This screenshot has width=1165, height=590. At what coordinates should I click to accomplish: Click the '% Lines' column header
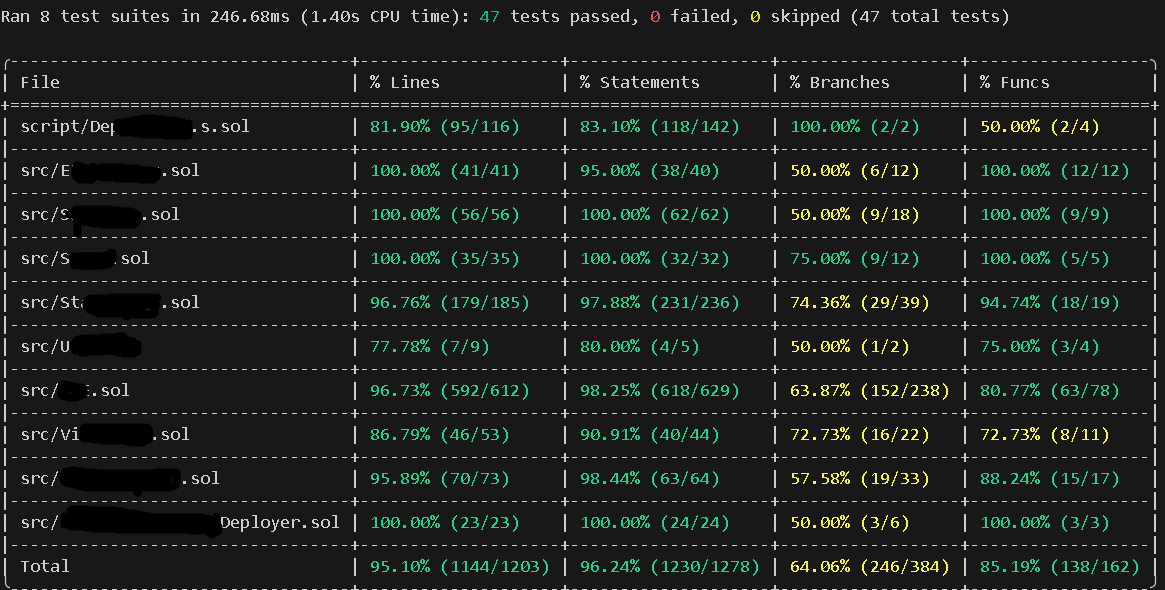click(405, 82)
